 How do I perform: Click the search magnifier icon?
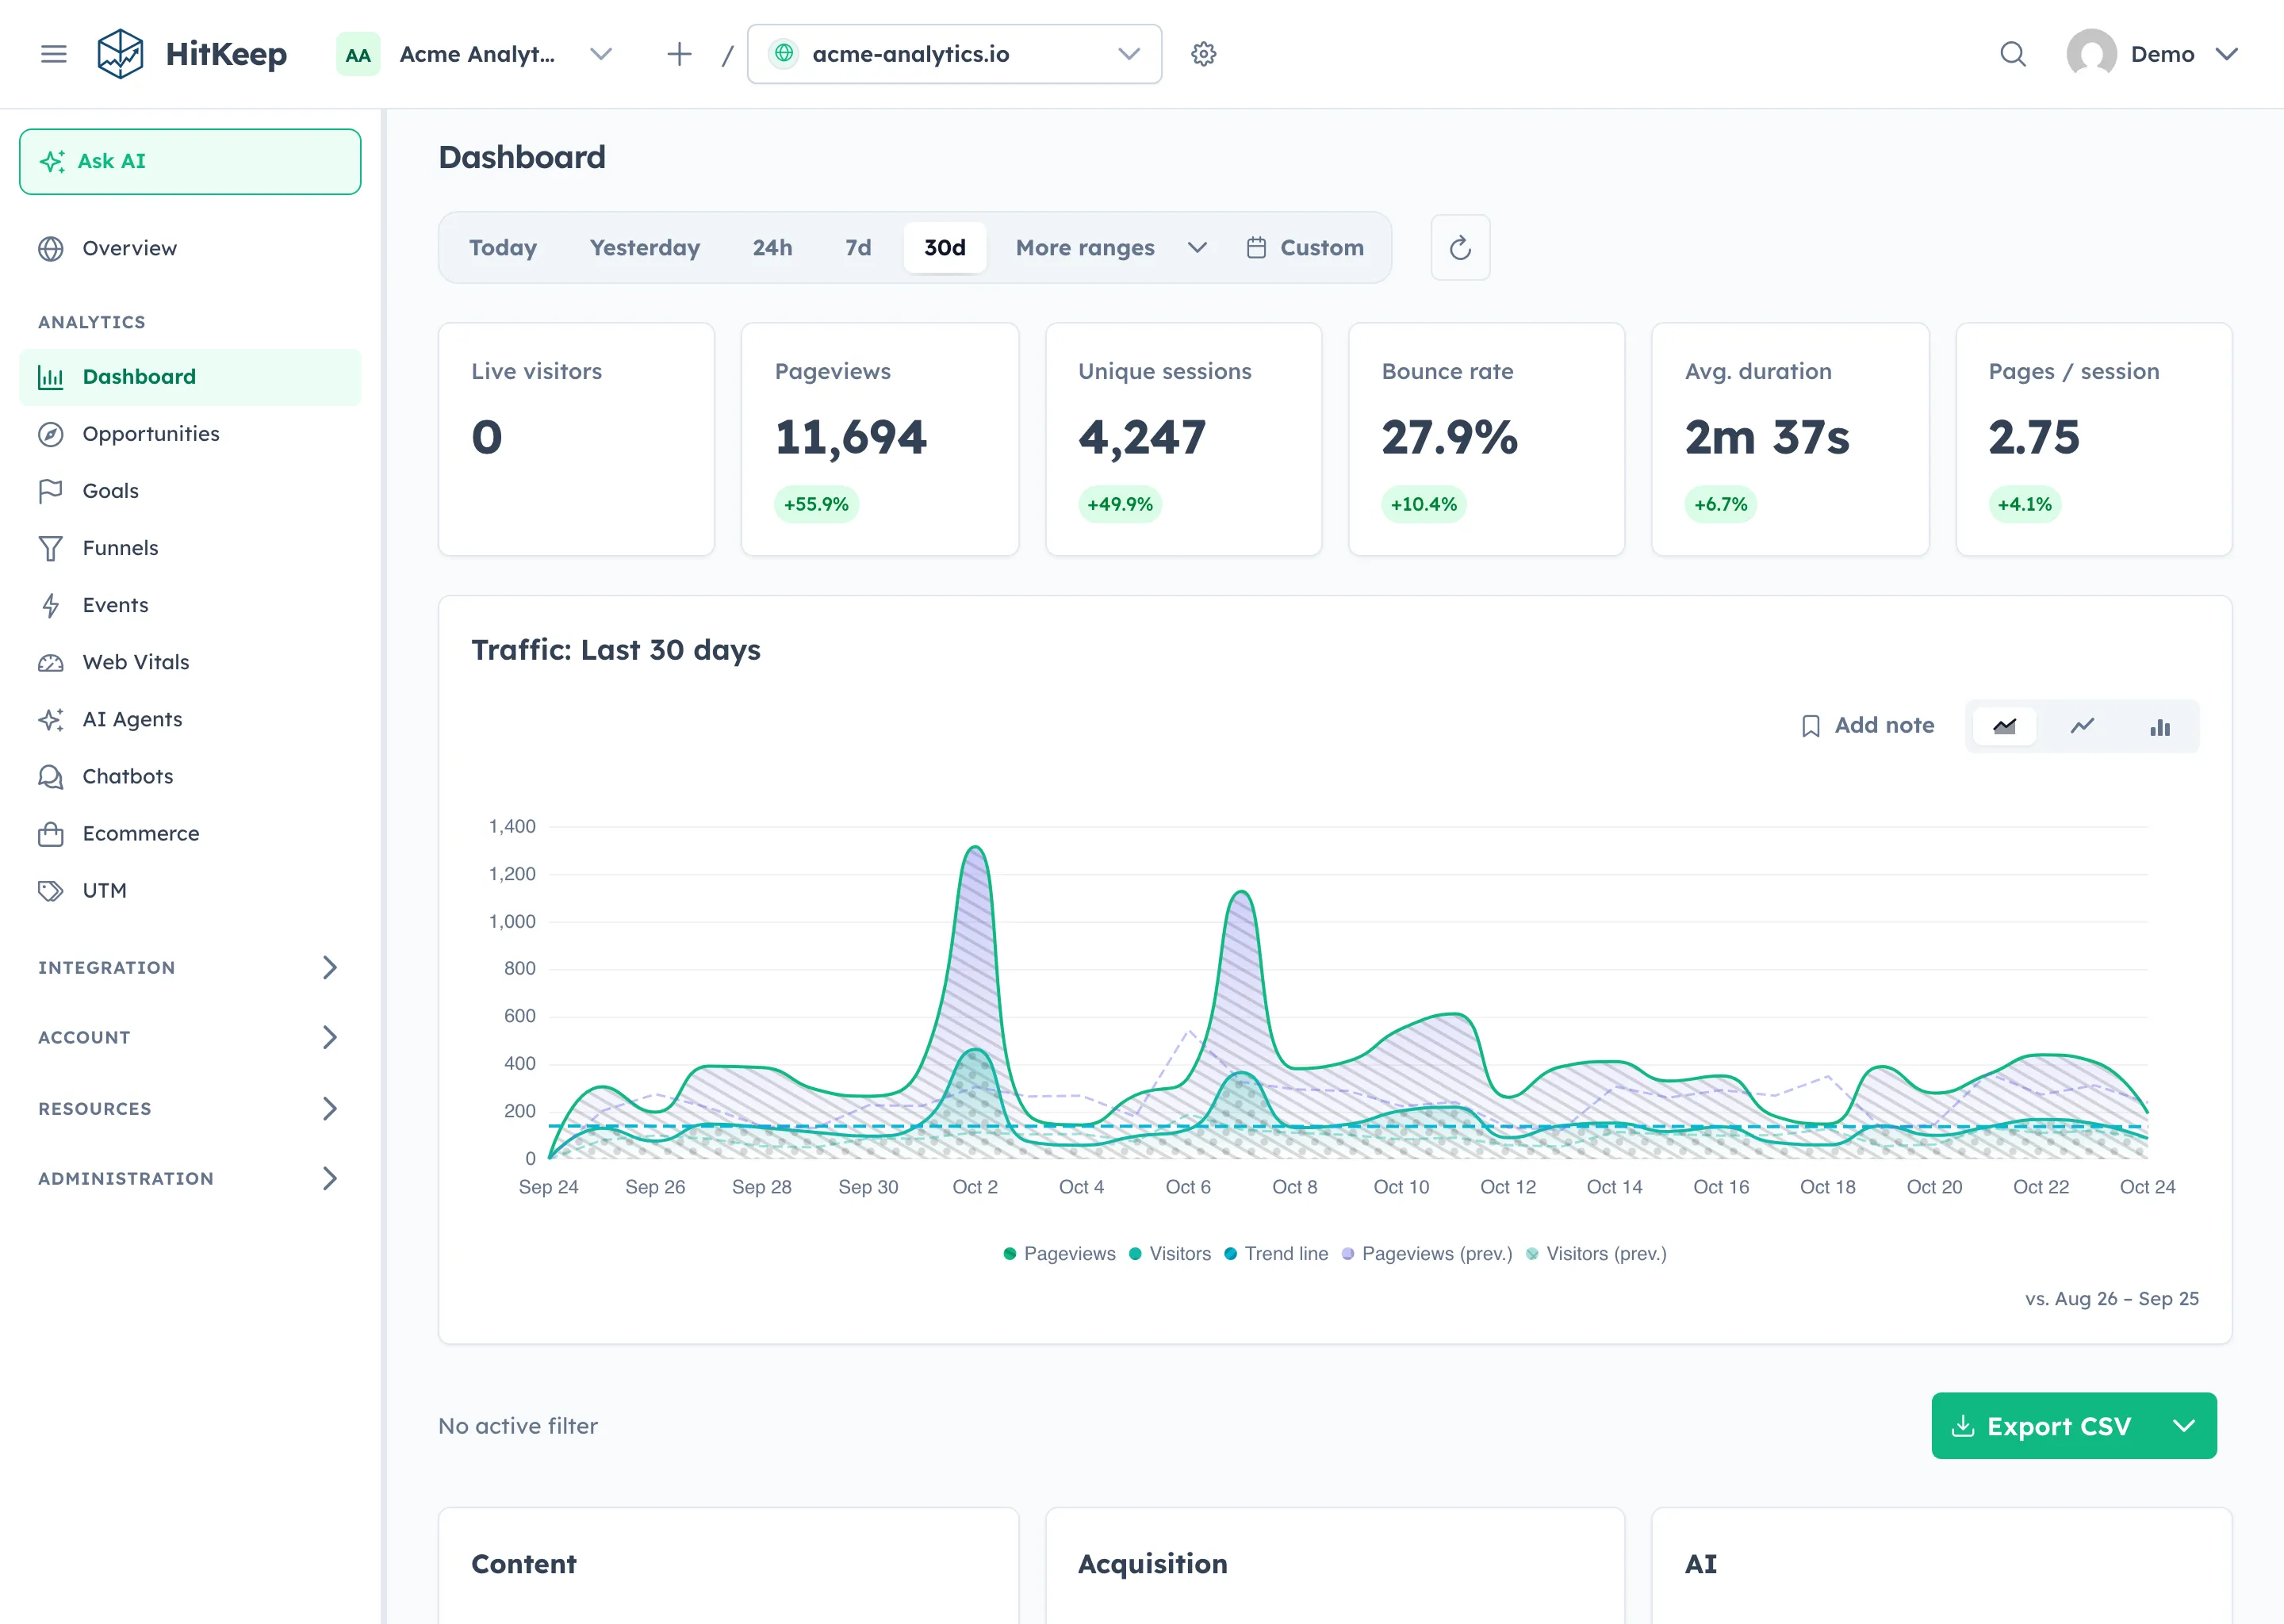[2013, 54]
